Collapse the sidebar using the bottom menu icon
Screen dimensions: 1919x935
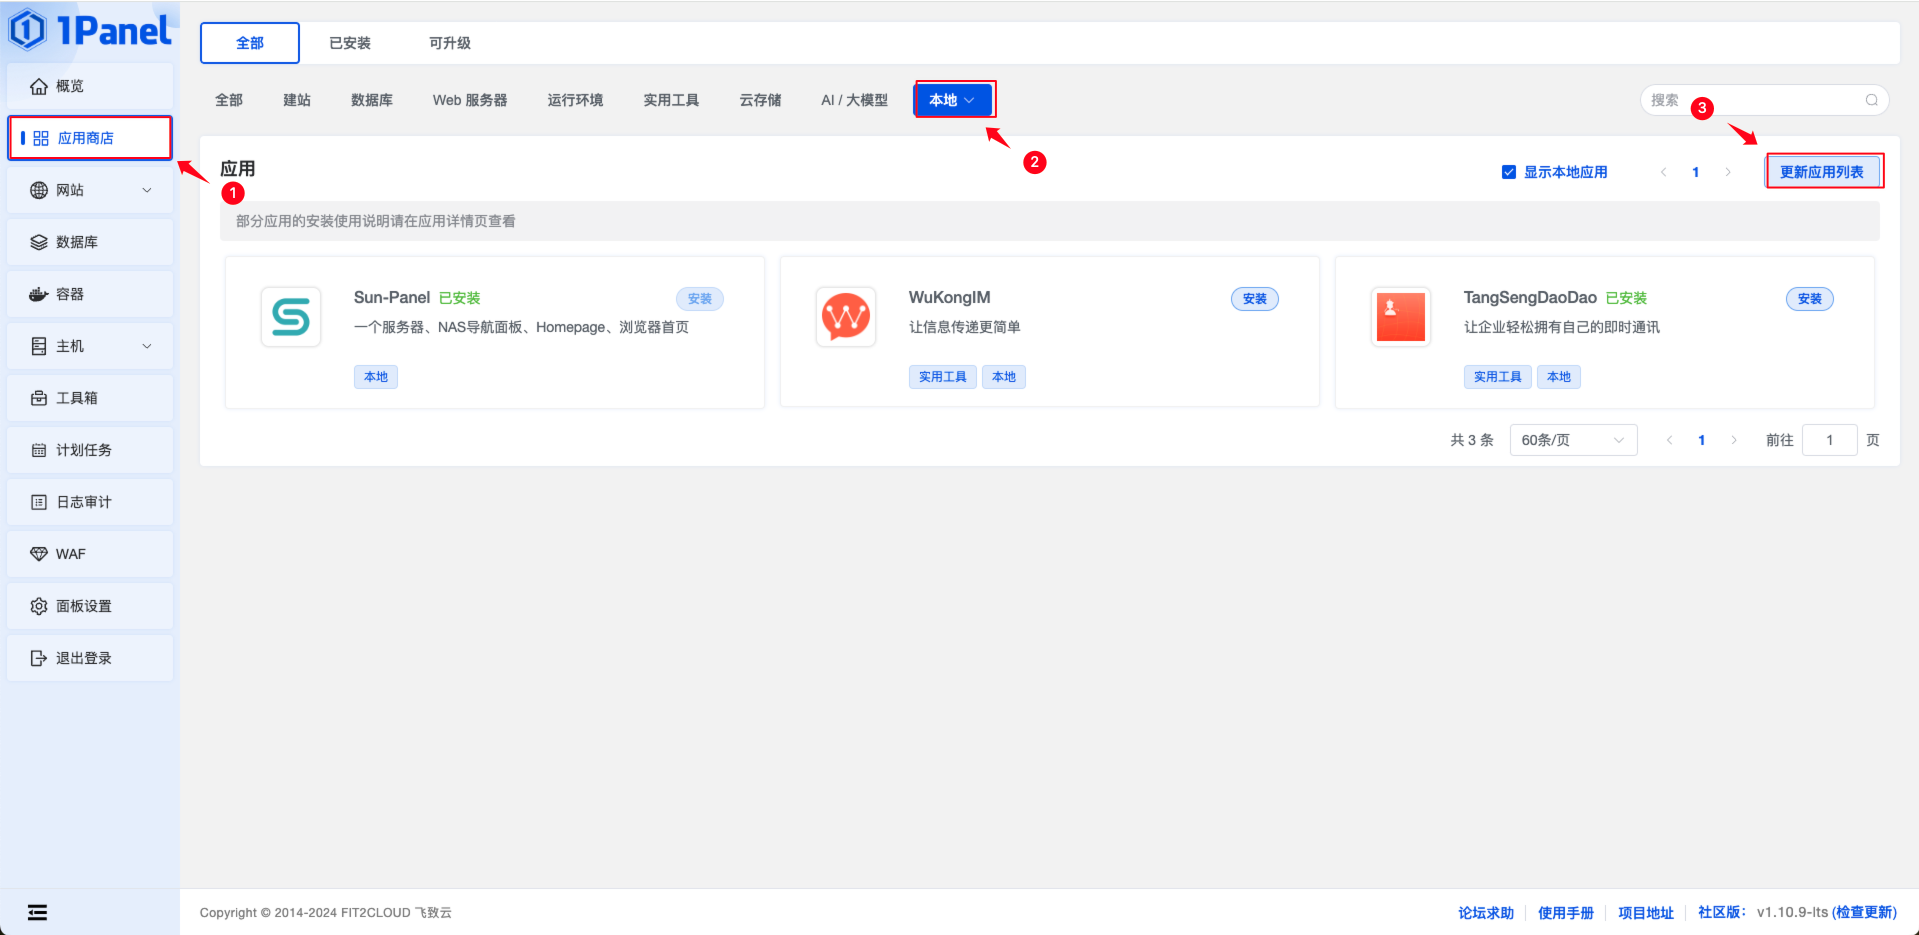[37, 912]
